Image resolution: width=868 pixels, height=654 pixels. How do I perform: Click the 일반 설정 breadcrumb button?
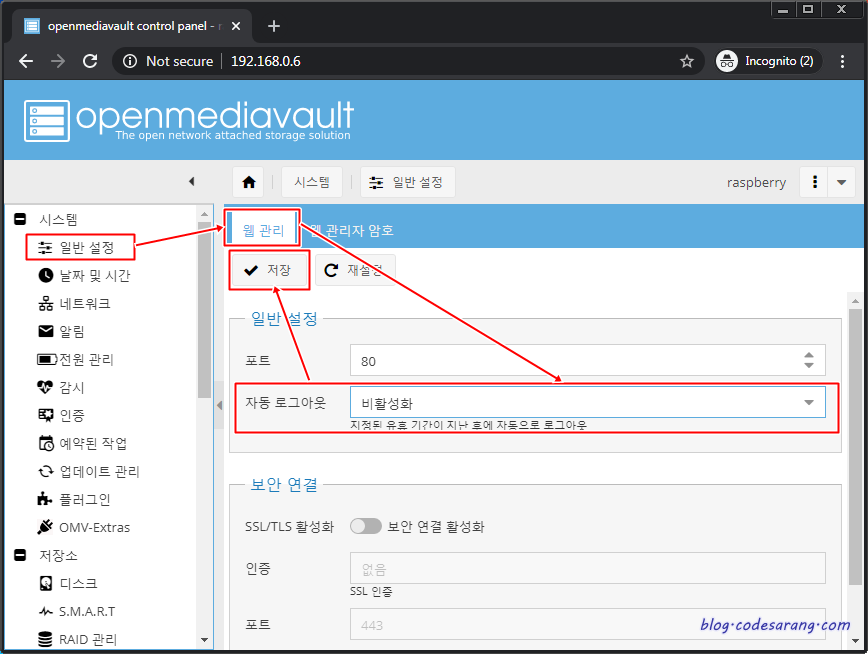click(407, 182)
